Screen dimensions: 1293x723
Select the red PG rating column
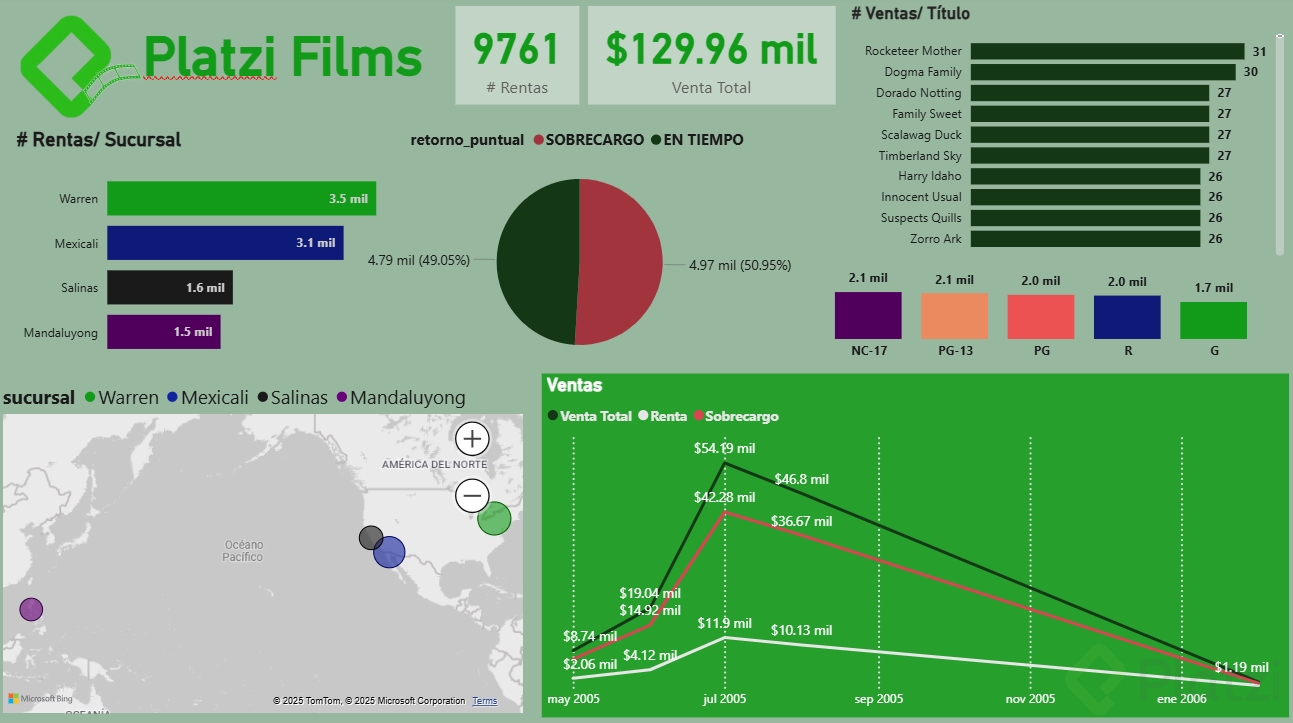click(1041, 317)
